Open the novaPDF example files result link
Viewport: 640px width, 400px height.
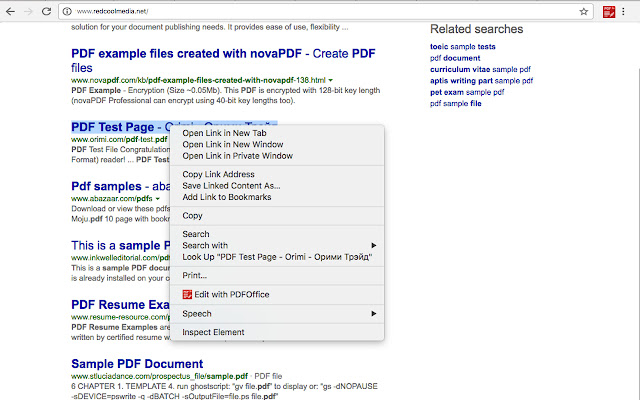223,60
